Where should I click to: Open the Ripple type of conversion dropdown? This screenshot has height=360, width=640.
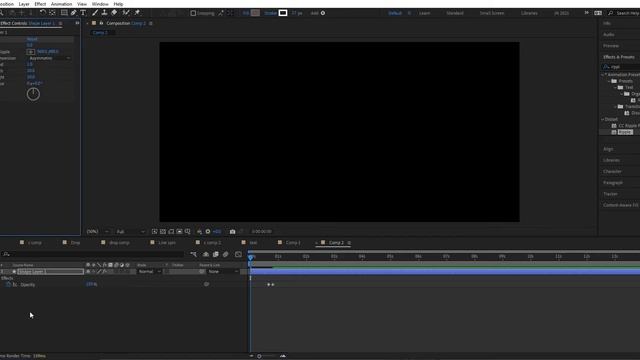click(49, 58)
